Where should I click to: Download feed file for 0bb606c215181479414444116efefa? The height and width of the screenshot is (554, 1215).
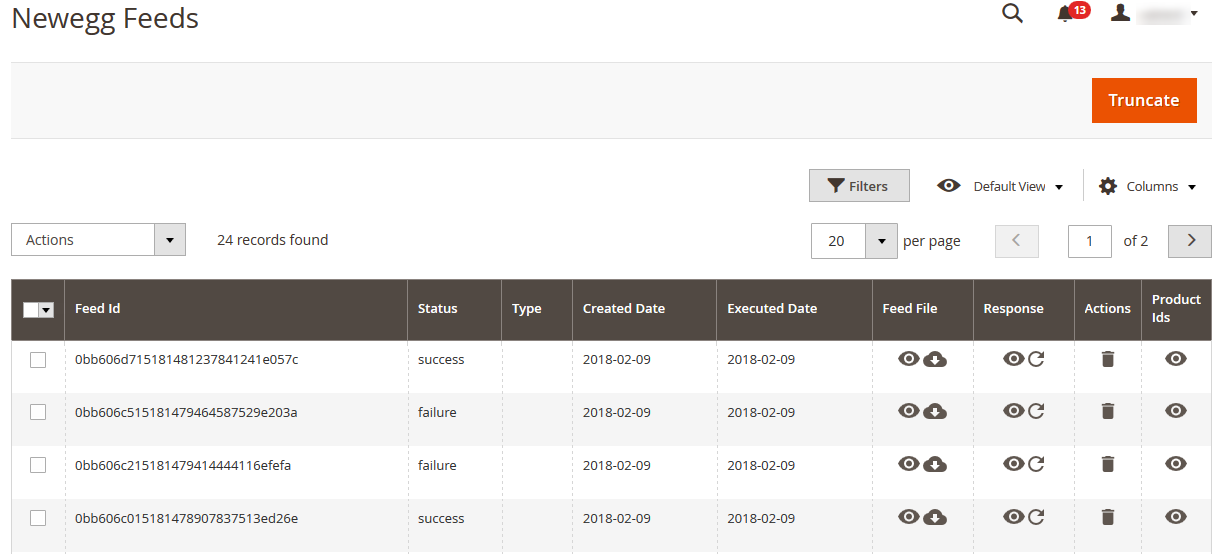coord(935,464)
